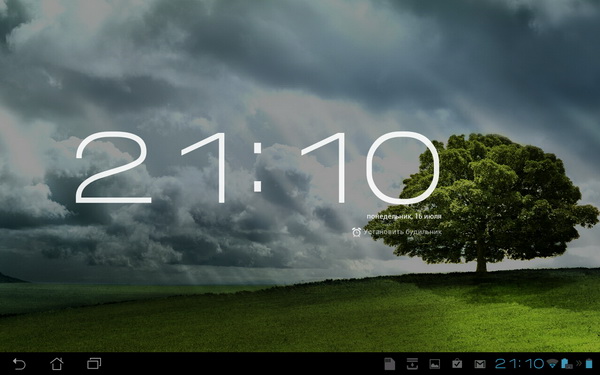This screenshot has height=375, width=600.
Task: Click the alarm clock icon in widget
Action: tap(357, 232)
